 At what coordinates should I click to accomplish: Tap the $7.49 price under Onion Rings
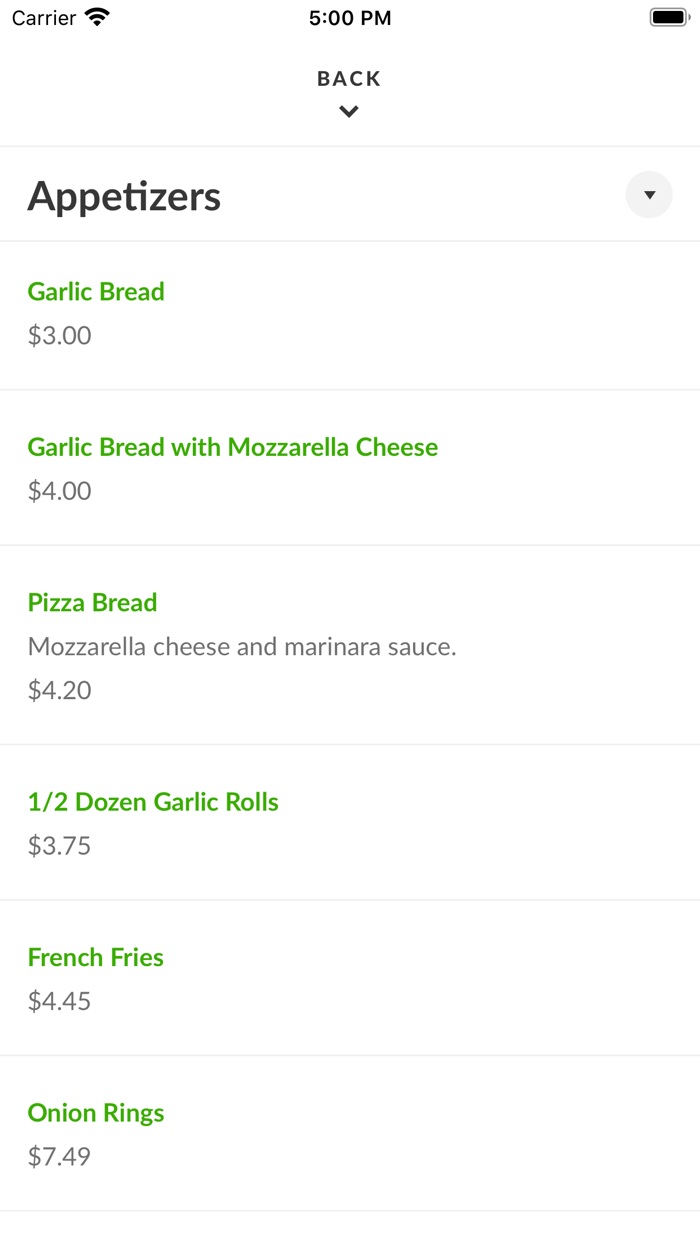pyautogui.click(x=59, y=1156)
